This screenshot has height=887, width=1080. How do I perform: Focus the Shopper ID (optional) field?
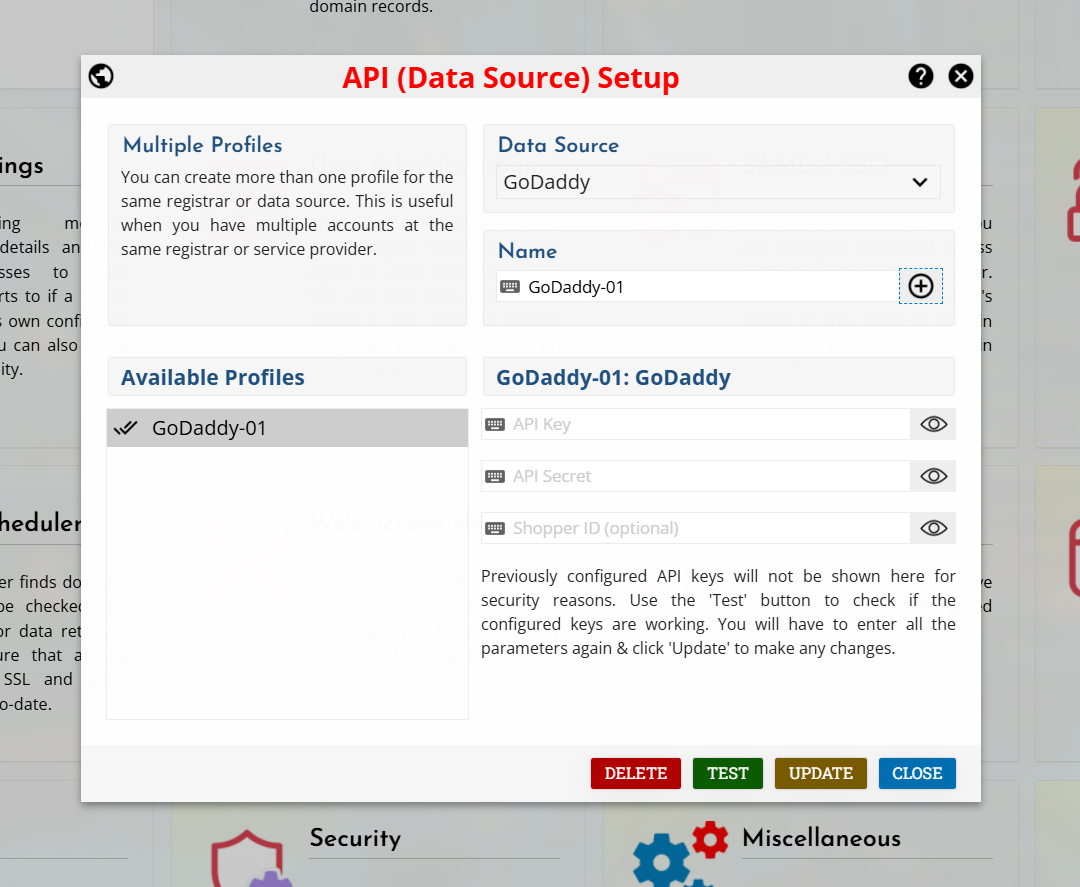[696, 528]
